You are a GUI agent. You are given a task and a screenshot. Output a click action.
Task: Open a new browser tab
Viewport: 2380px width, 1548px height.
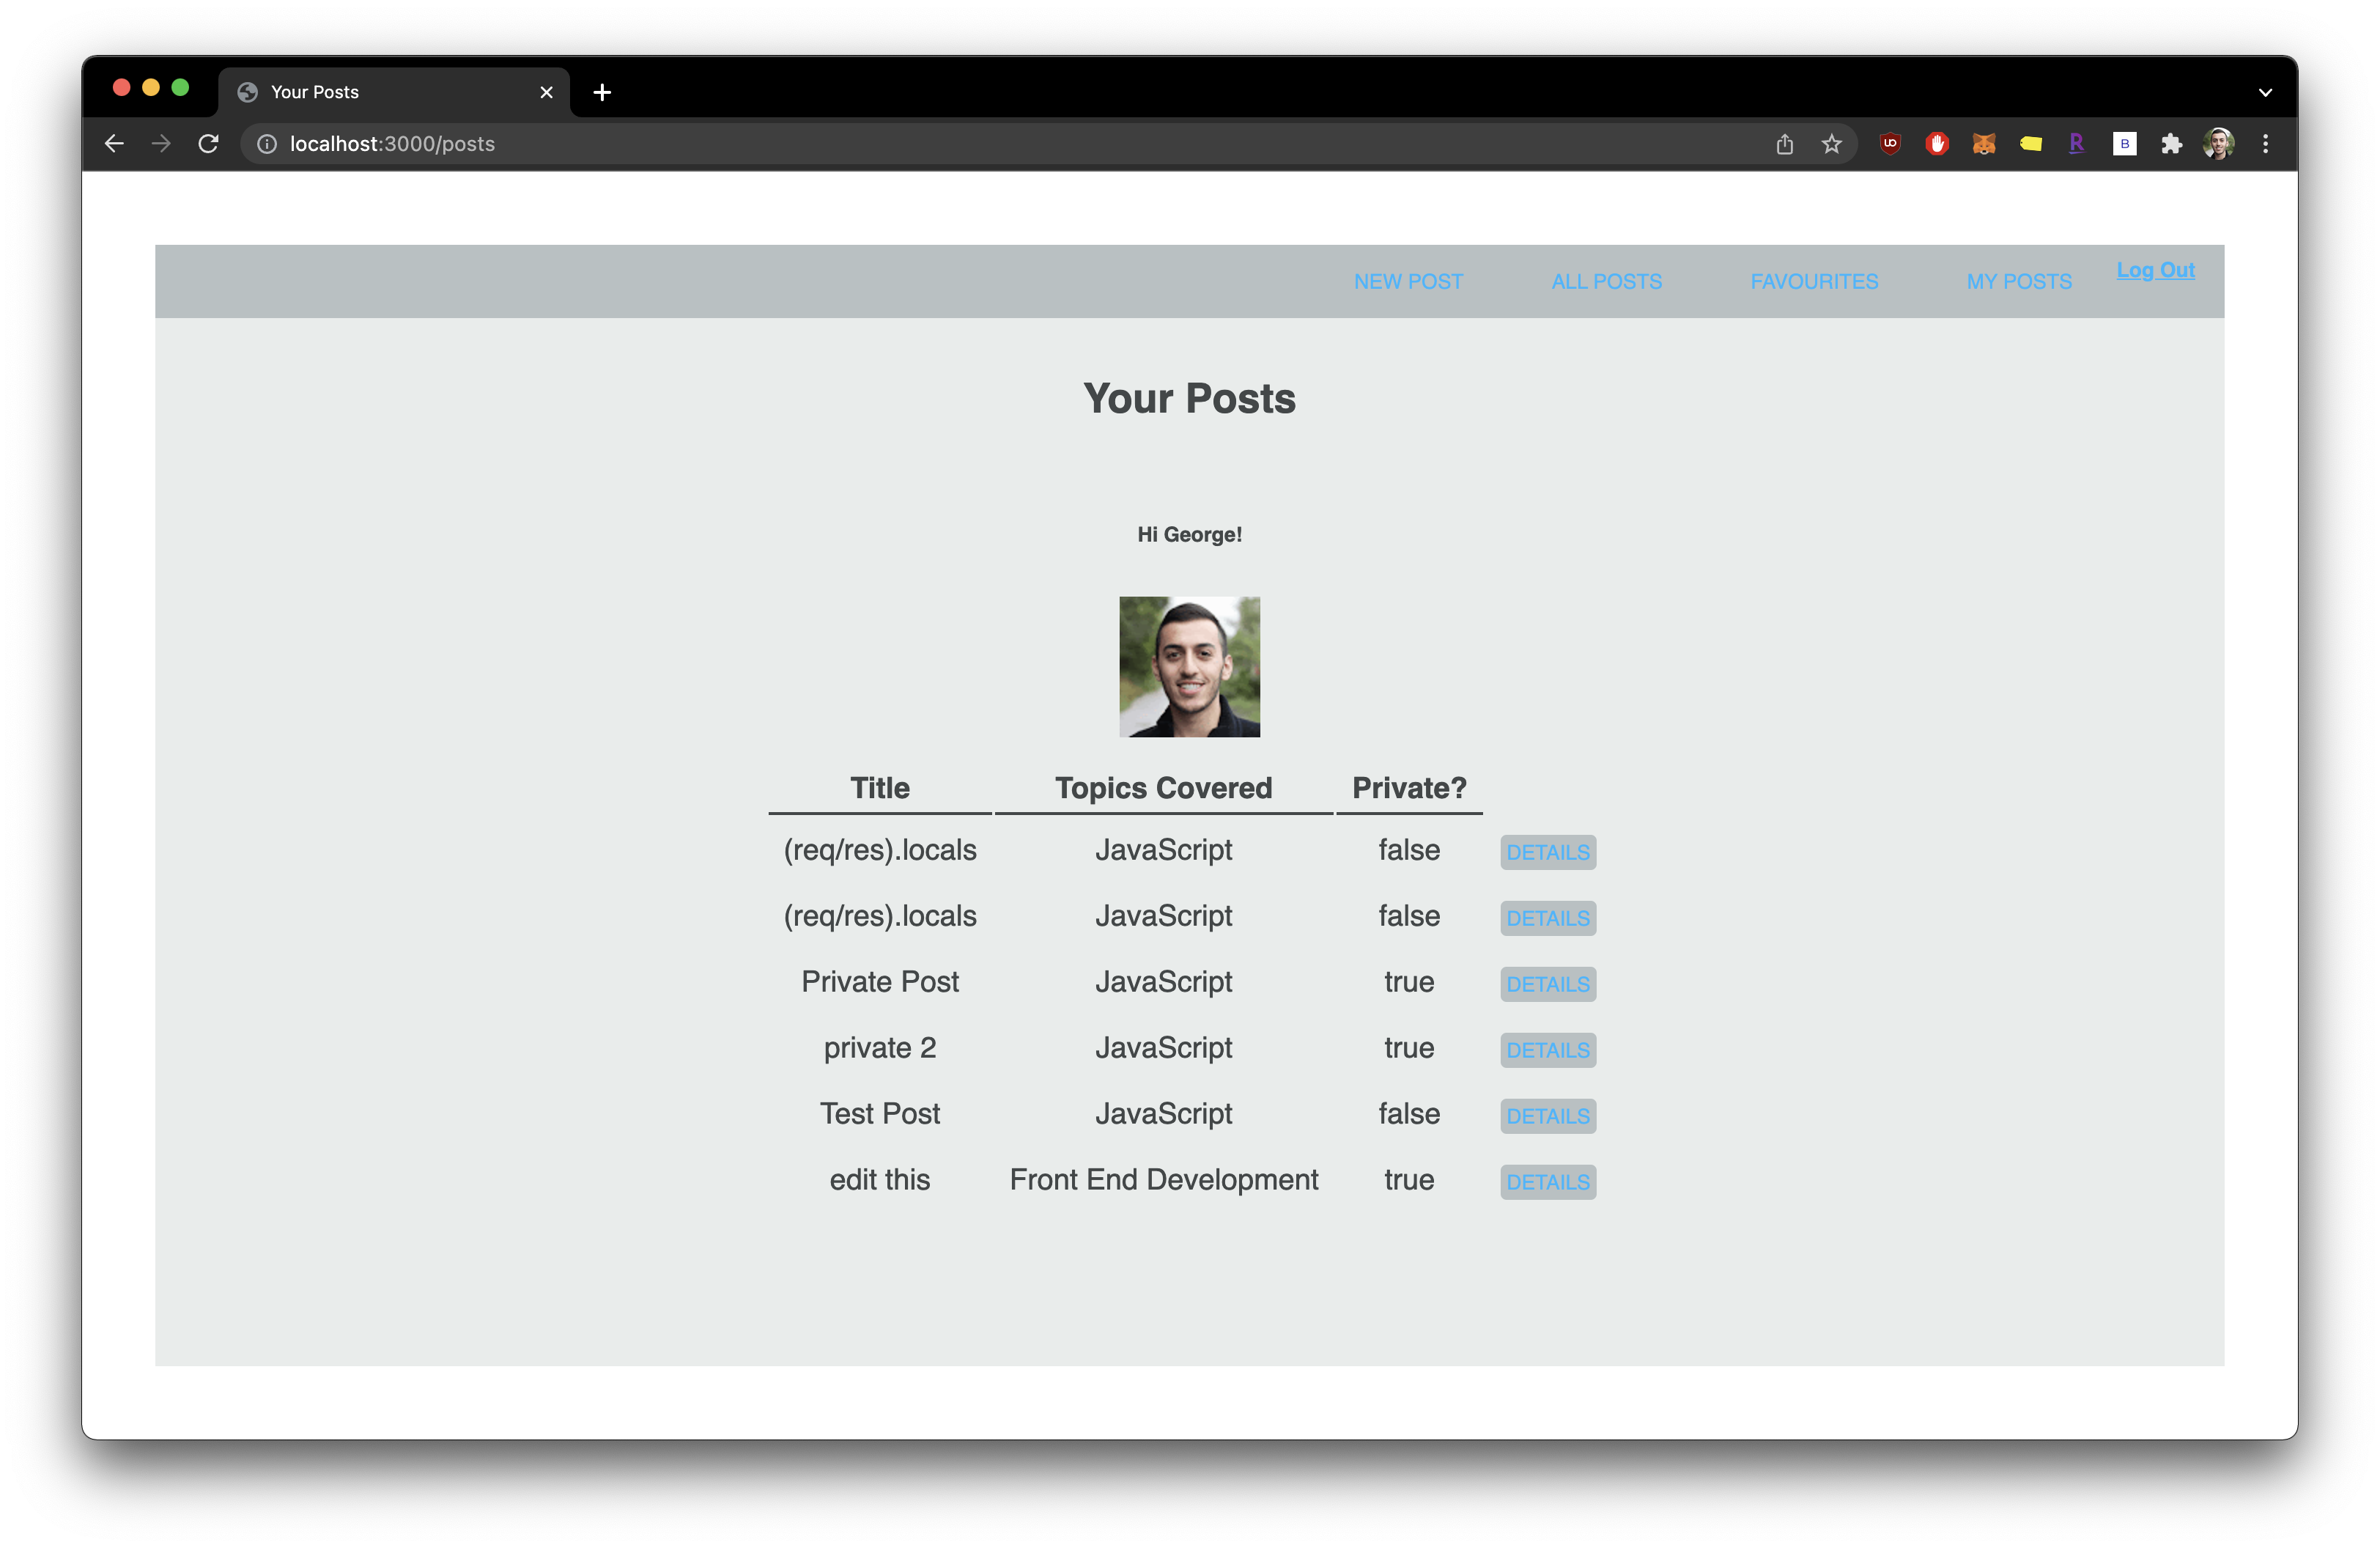[x=602, y=92]
